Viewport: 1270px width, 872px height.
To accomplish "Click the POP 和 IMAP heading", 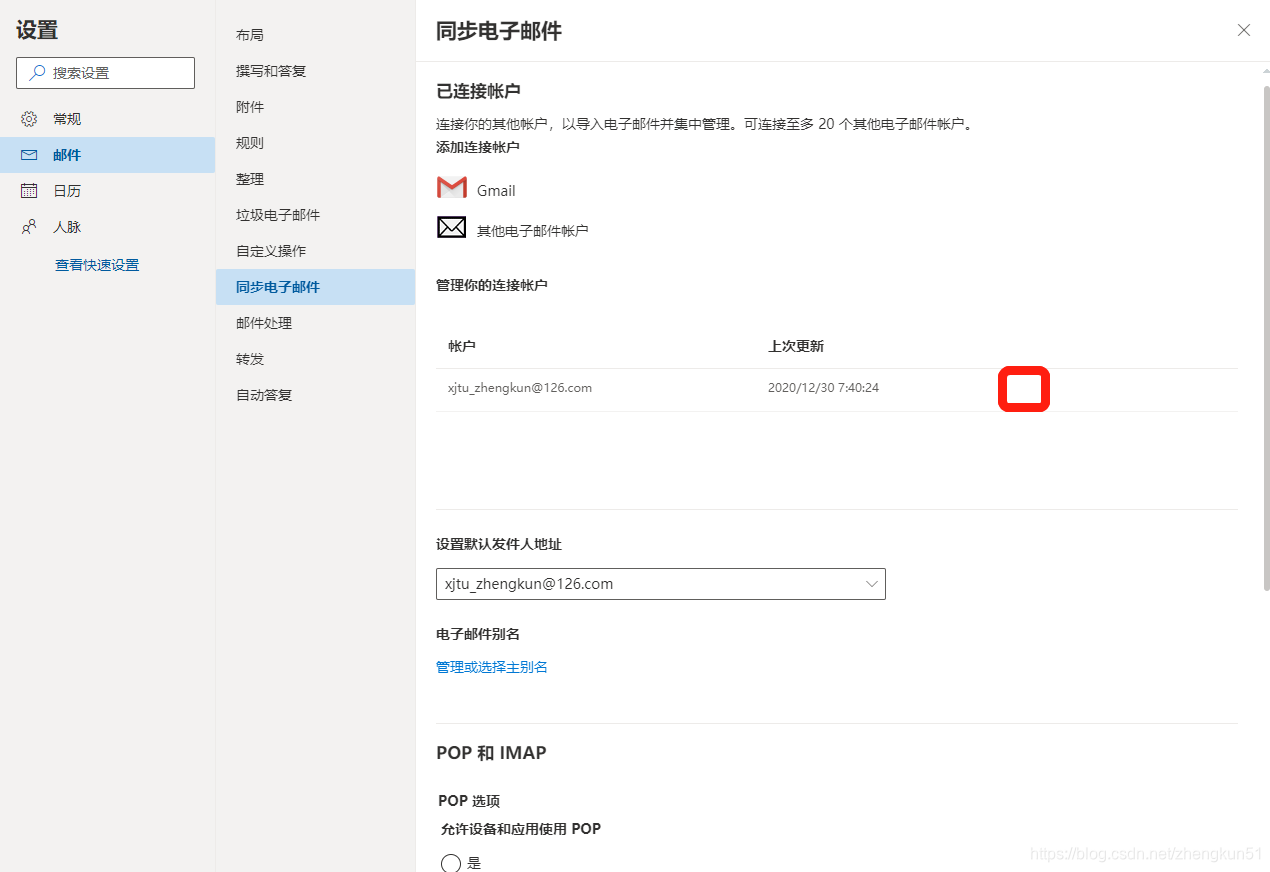I will (491, 753).
